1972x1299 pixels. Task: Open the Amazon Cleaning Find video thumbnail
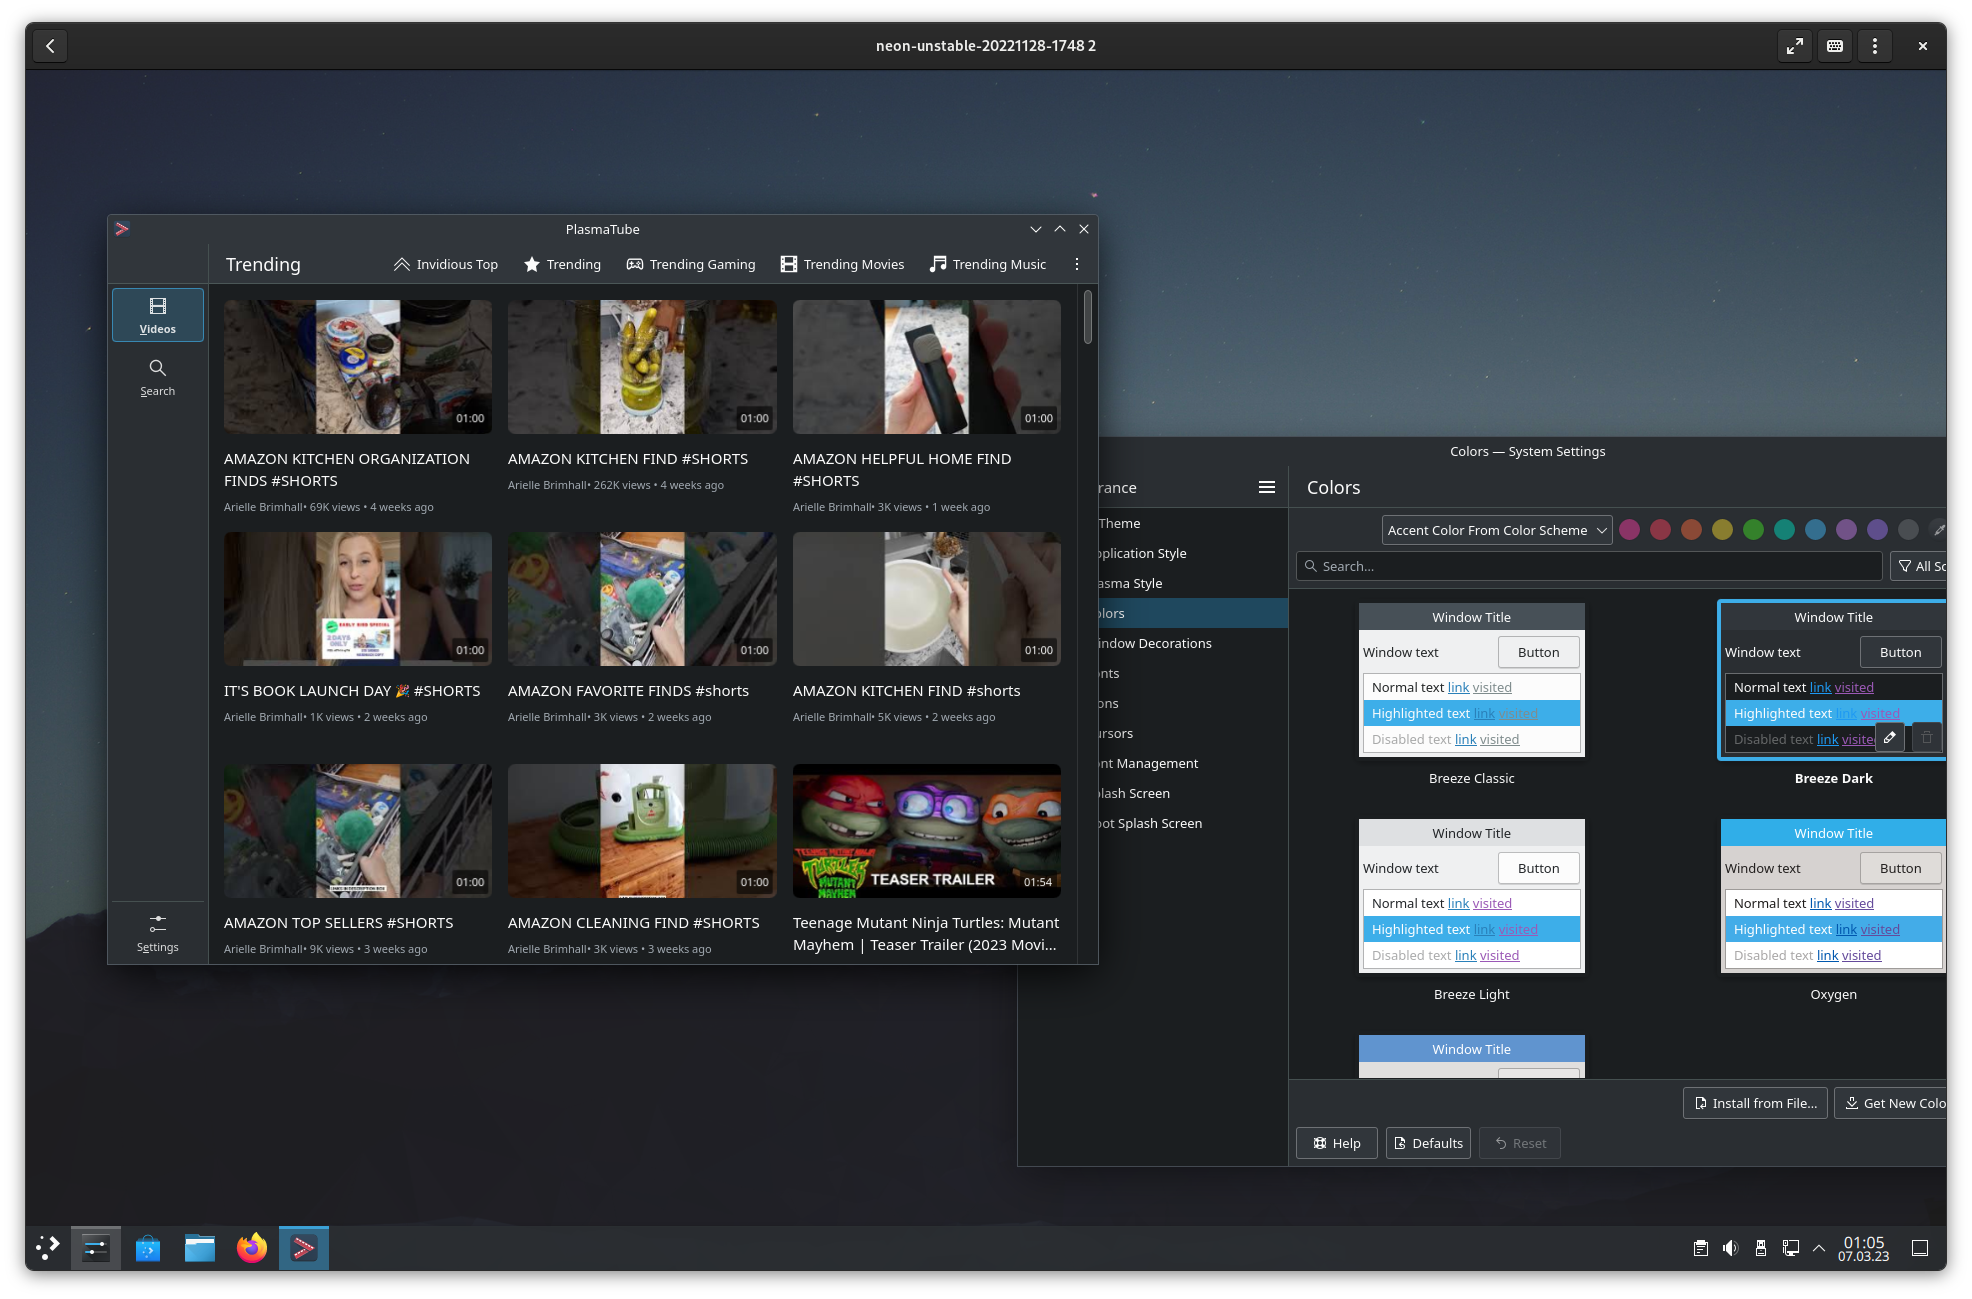(642, 831)
